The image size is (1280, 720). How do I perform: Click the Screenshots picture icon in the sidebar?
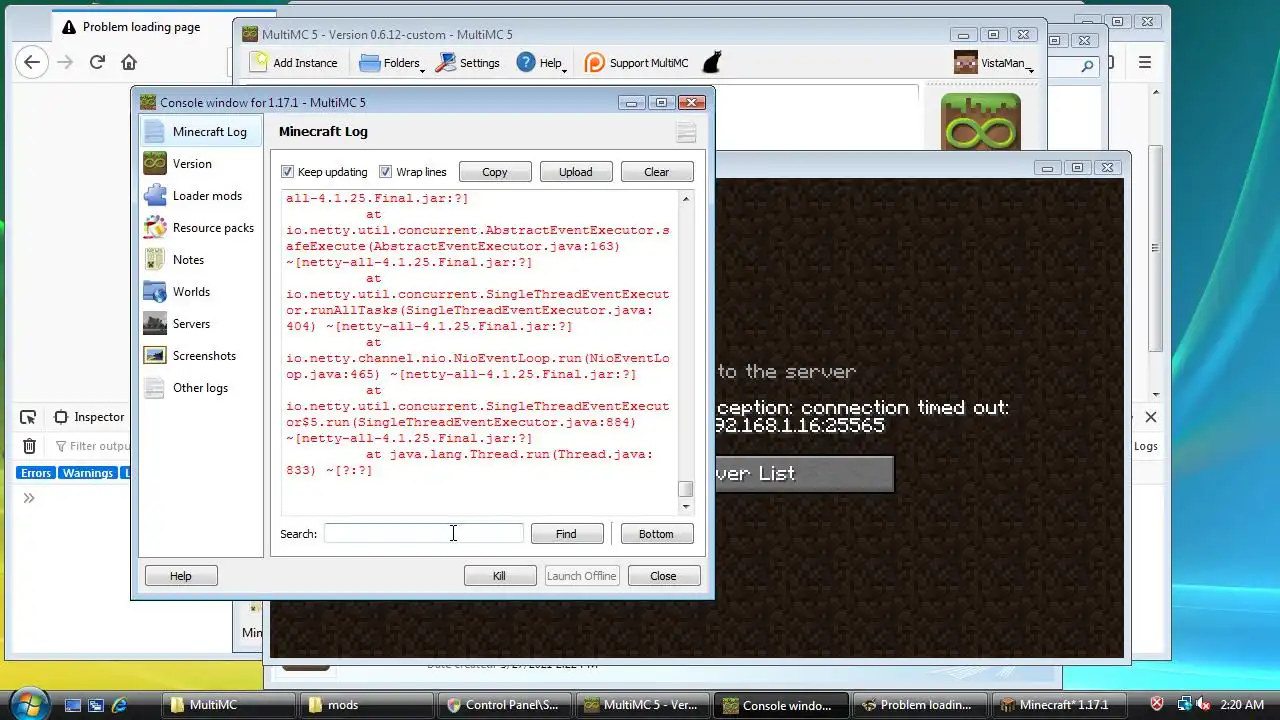coord(155,355)
